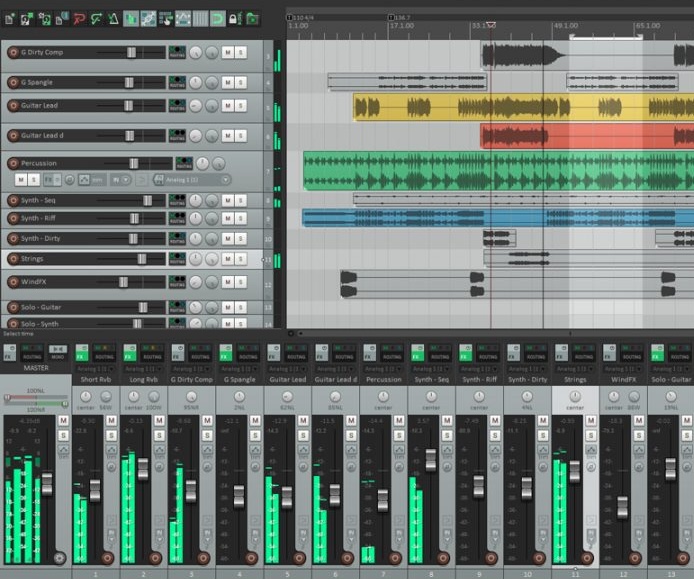
Task: Open input dropdown on Long Rvb strip
Action: pos(143,369)
